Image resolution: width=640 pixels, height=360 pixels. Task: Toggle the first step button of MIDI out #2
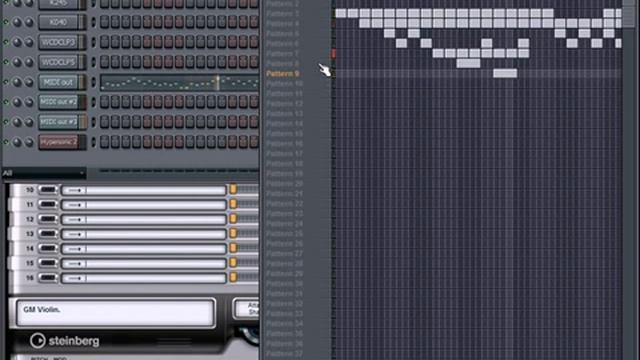[104, 102]
